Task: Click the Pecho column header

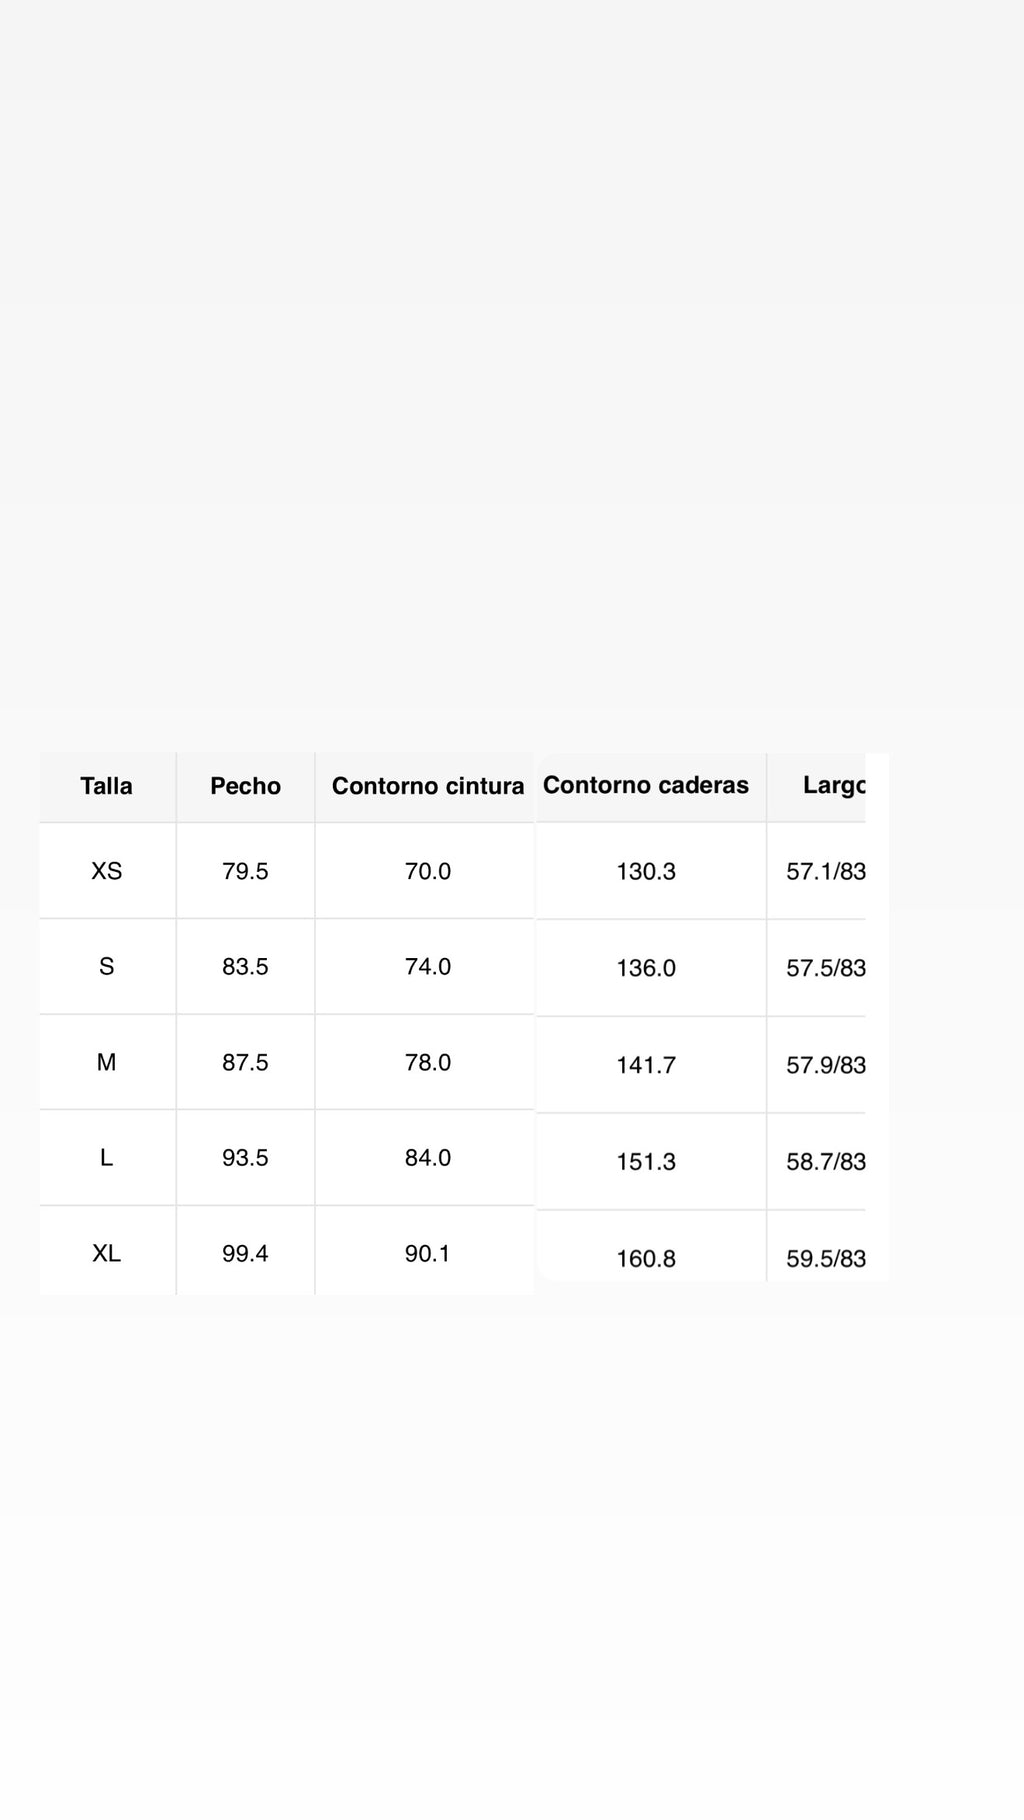Action: click(x=245, y=786)
